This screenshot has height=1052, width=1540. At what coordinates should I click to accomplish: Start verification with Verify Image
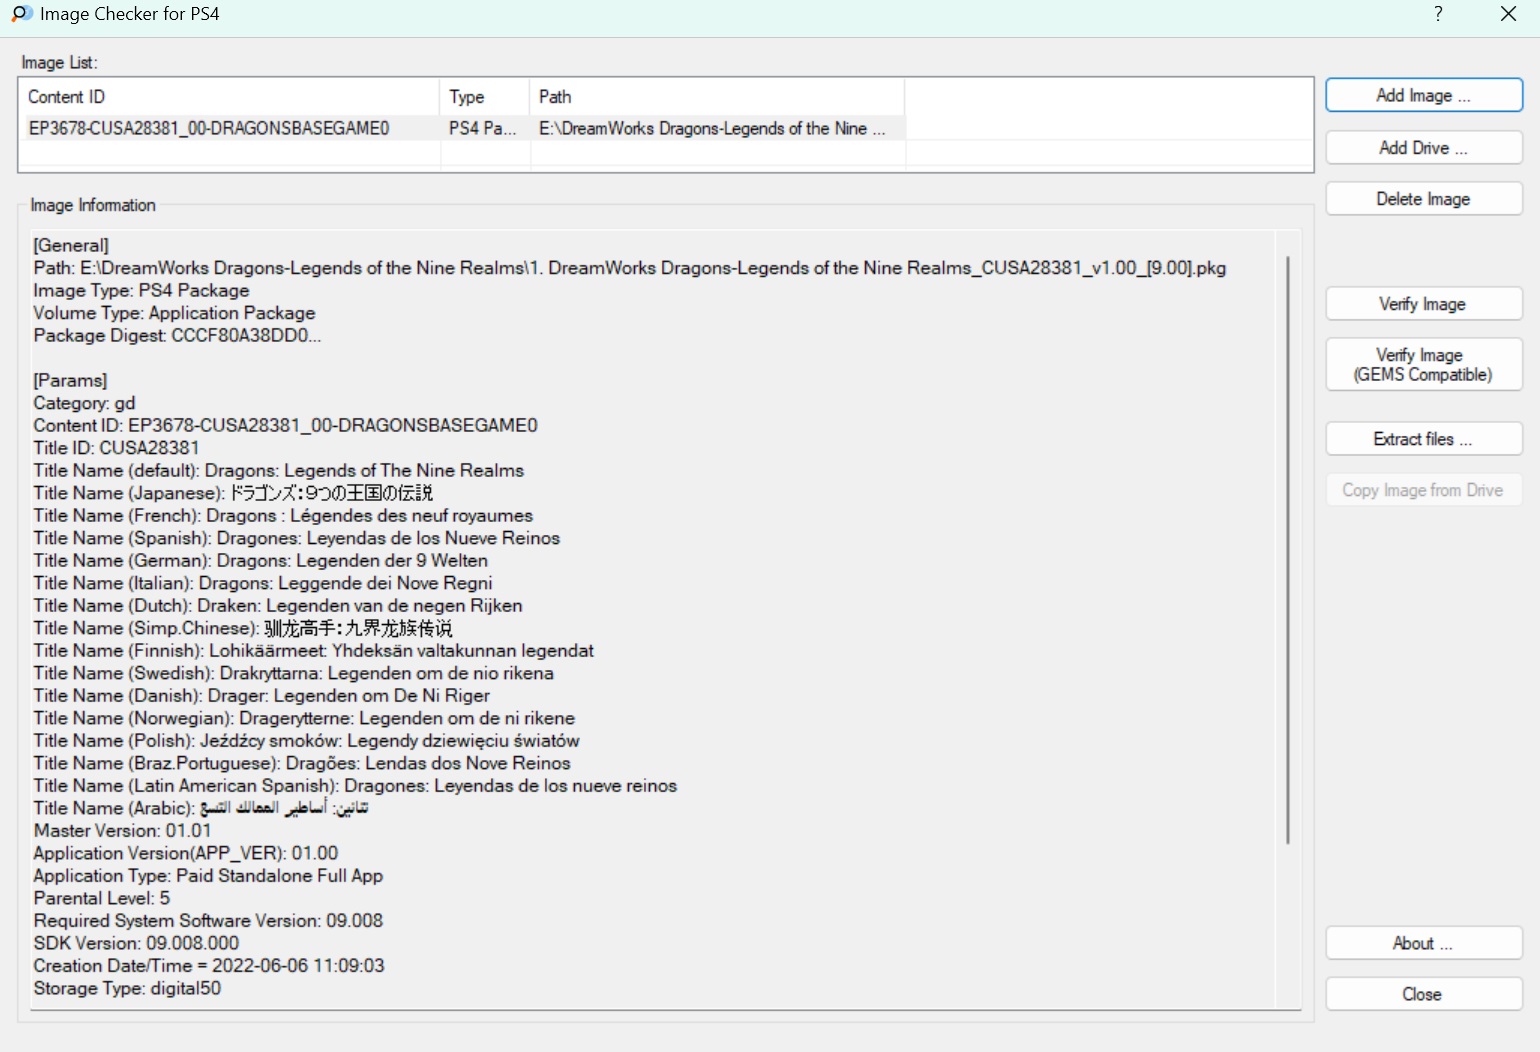coord(1423,304)
